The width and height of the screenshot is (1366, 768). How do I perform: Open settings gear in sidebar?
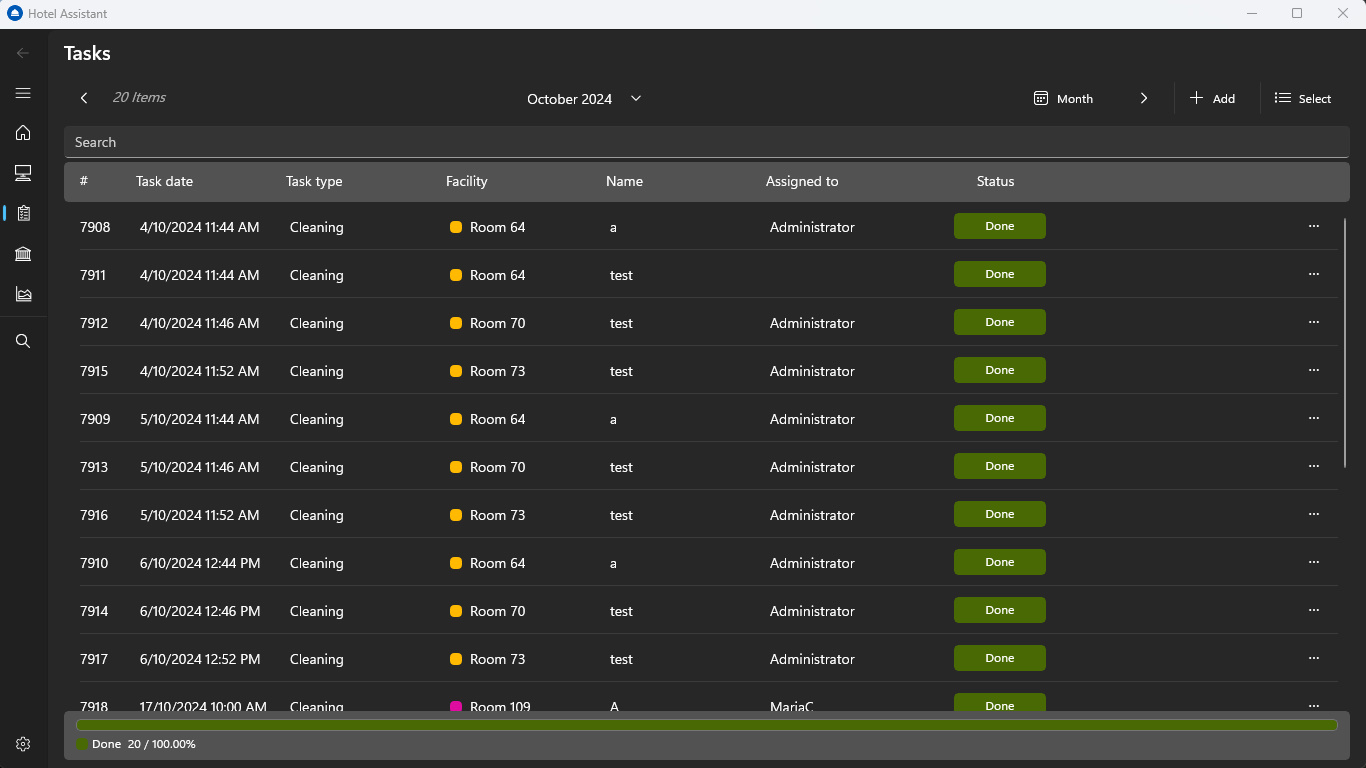point(23,744)
